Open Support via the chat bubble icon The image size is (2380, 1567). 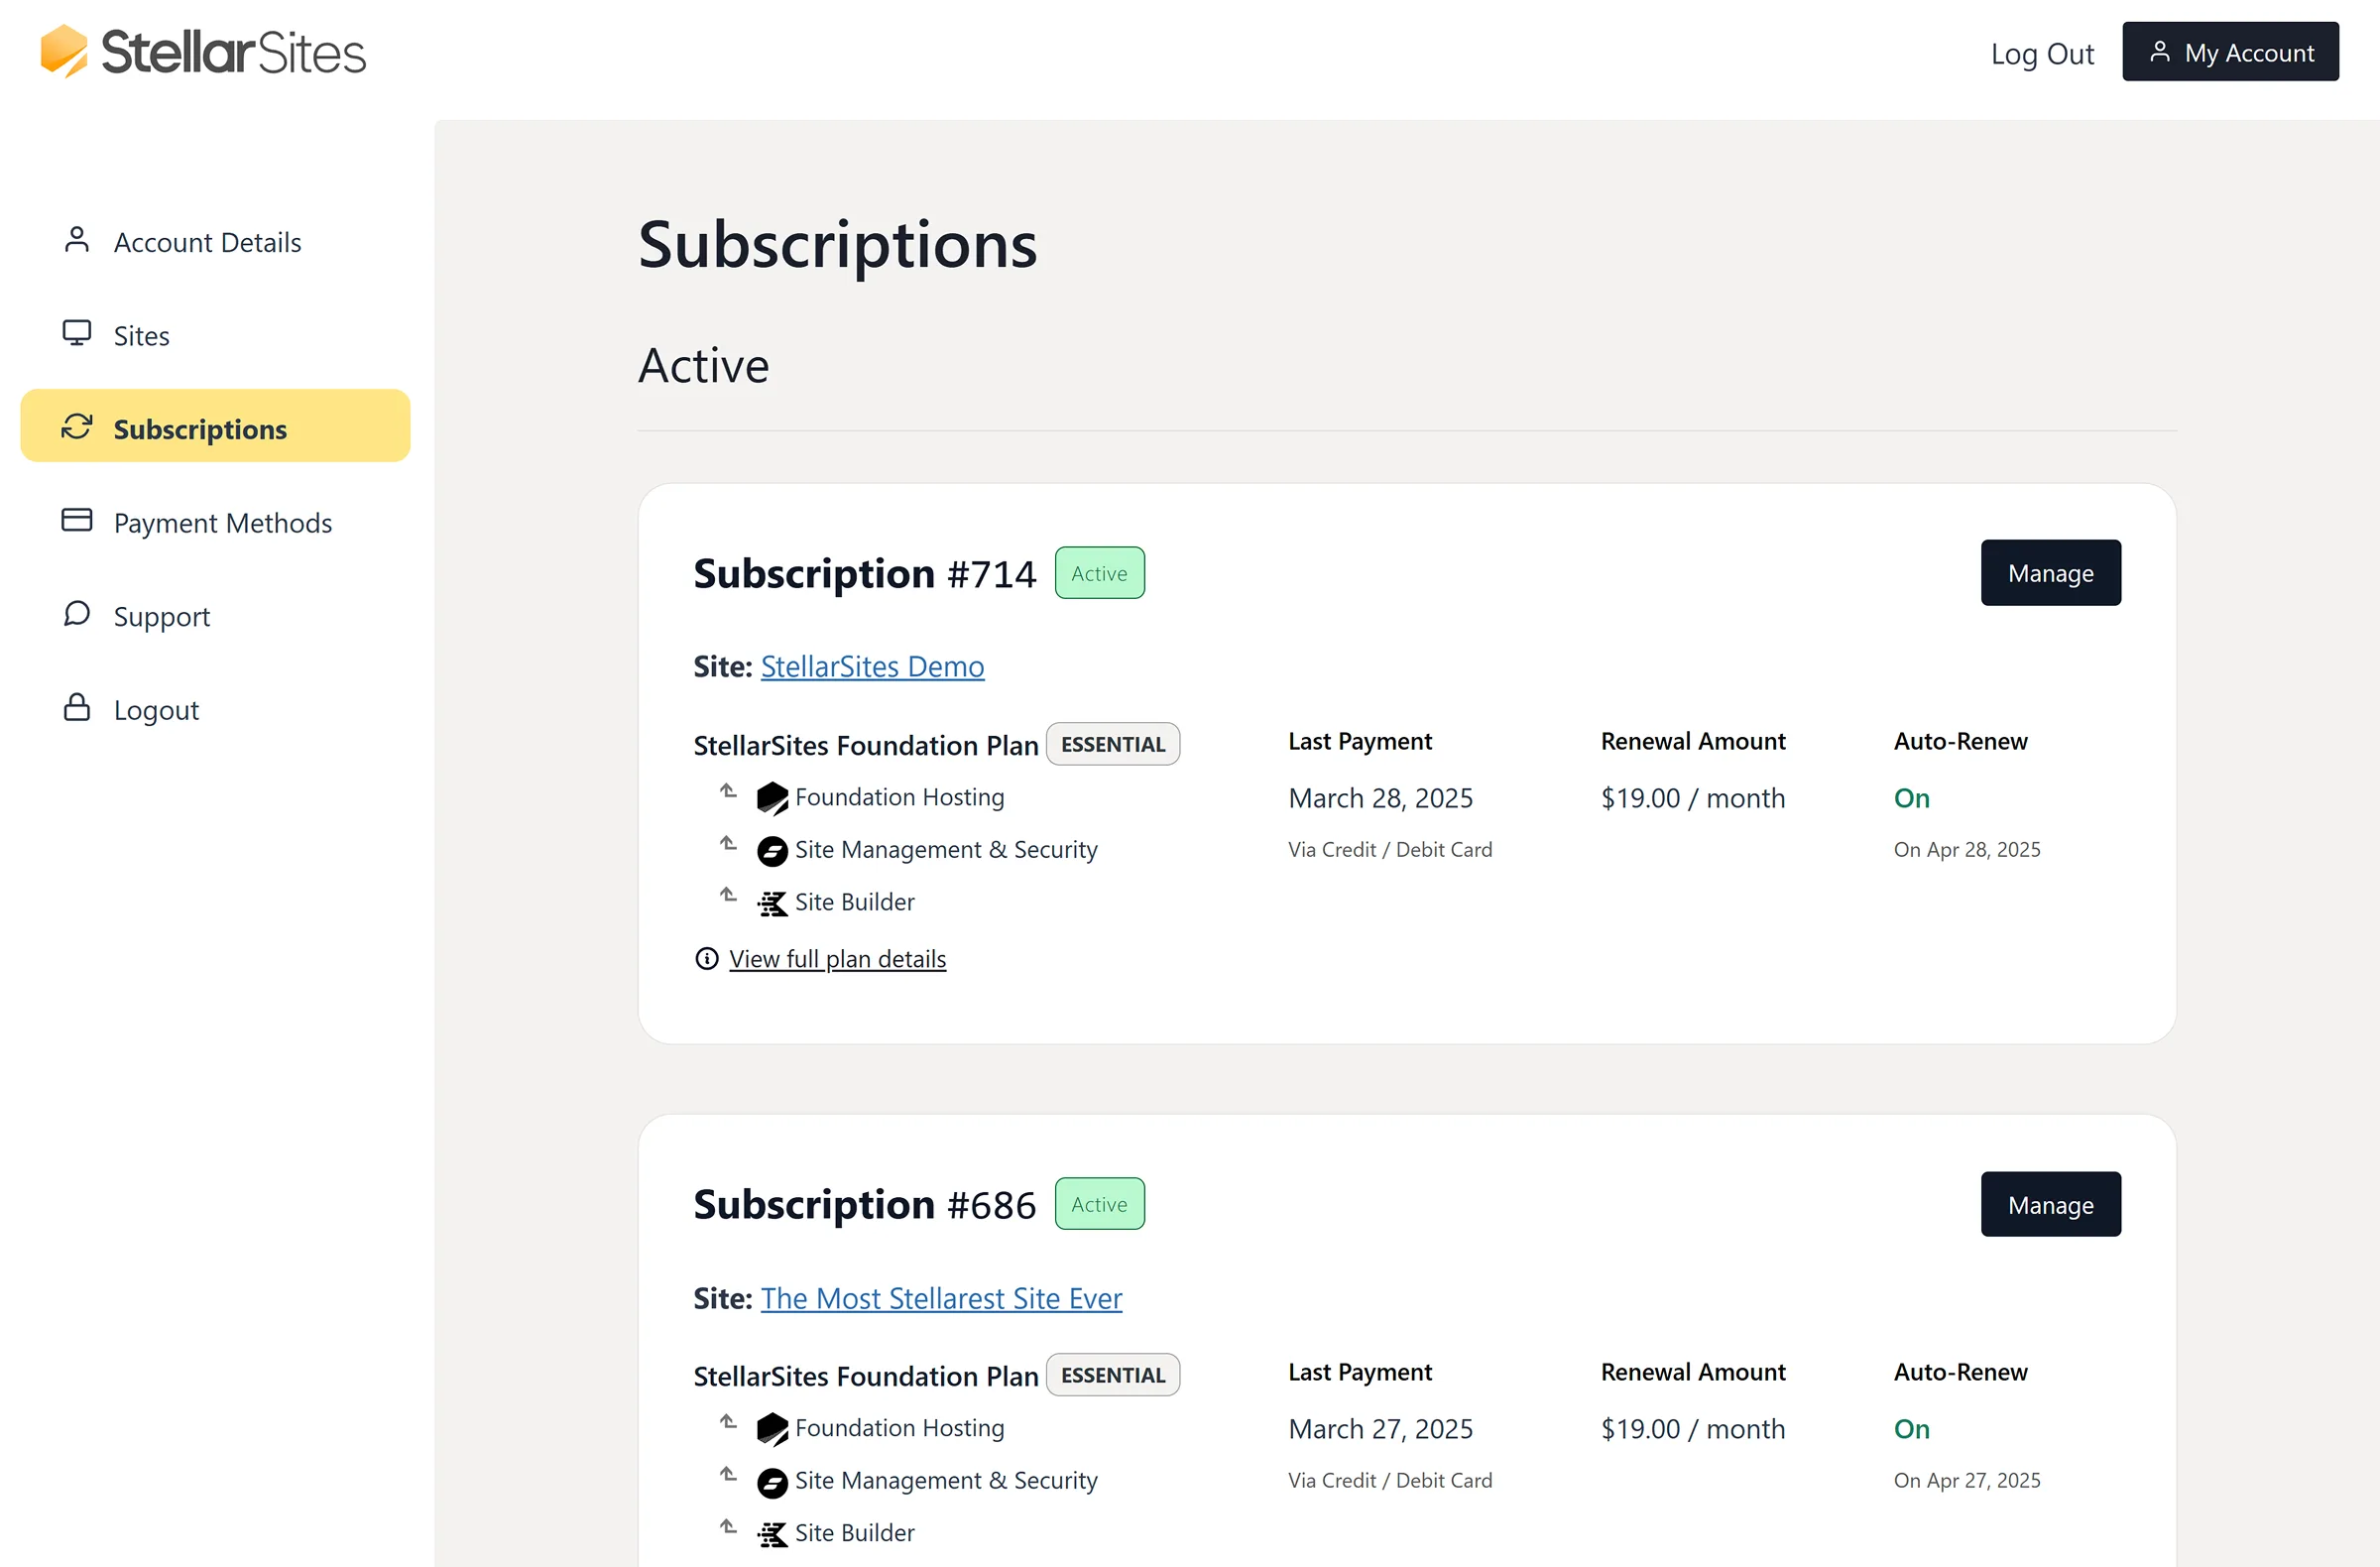(75, 614)
